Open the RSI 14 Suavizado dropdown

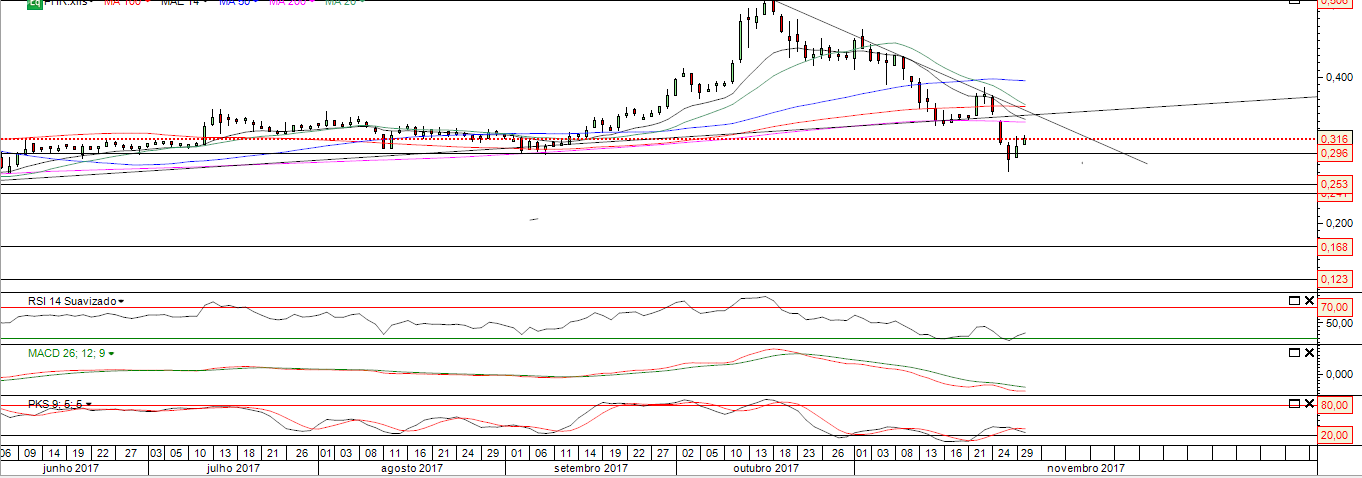(x=121, y=301)
